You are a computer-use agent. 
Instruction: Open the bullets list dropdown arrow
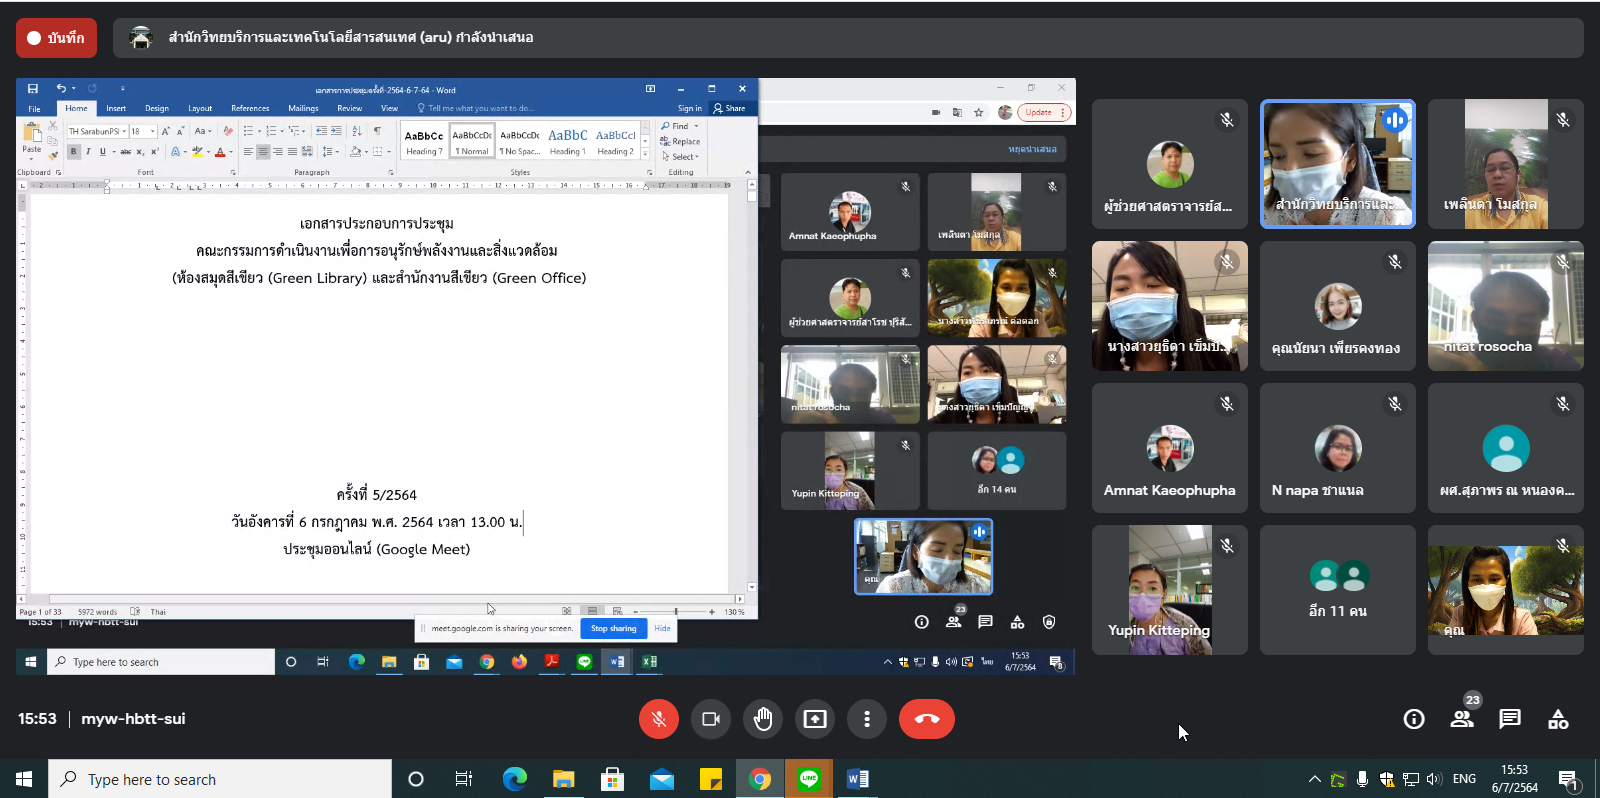pos(258,131)
